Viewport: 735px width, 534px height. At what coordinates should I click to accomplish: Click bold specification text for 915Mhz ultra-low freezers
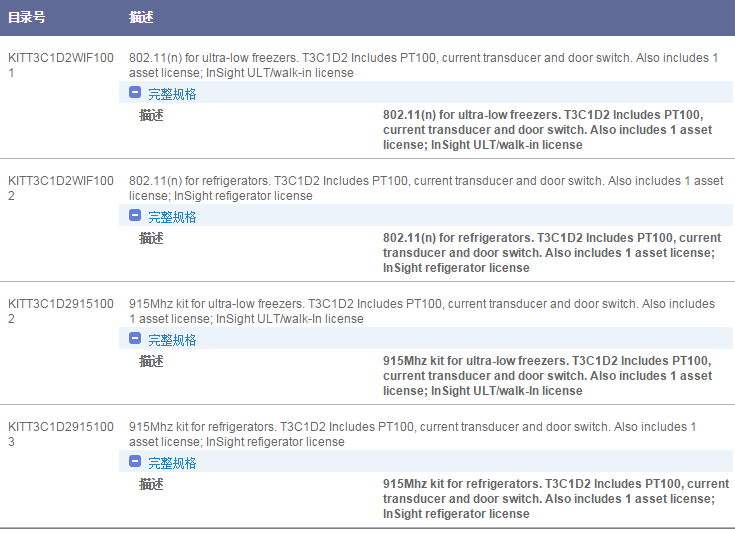pos(548,376)
